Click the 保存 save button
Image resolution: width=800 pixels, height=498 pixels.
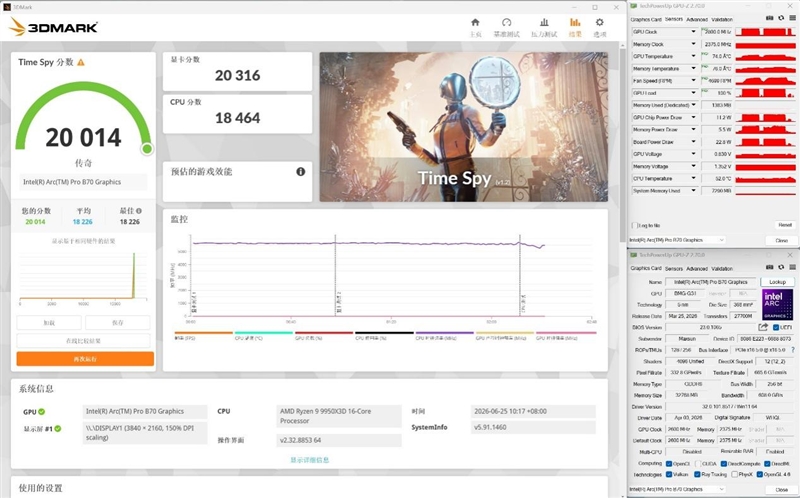(x=118, y=322)
